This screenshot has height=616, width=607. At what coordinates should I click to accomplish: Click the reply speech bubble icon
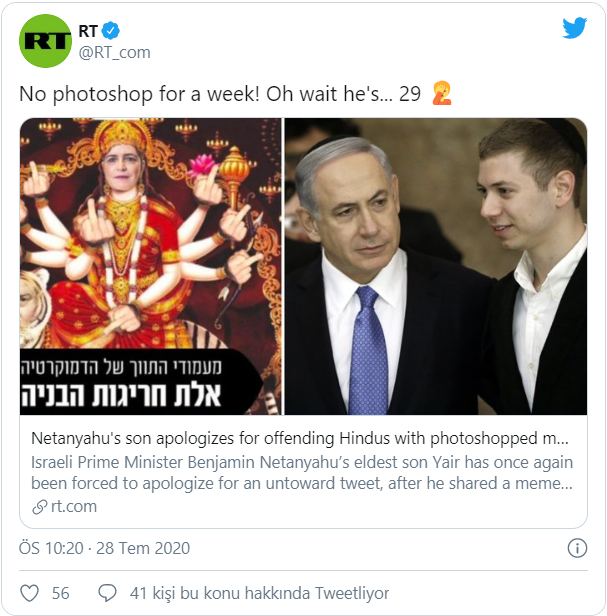pos(107,593)
